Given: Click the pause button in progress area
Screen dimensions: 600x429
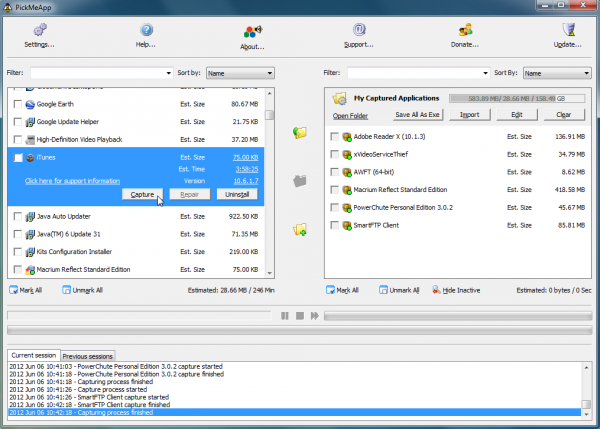Looking at the screenshot, I should click(285, 316).
